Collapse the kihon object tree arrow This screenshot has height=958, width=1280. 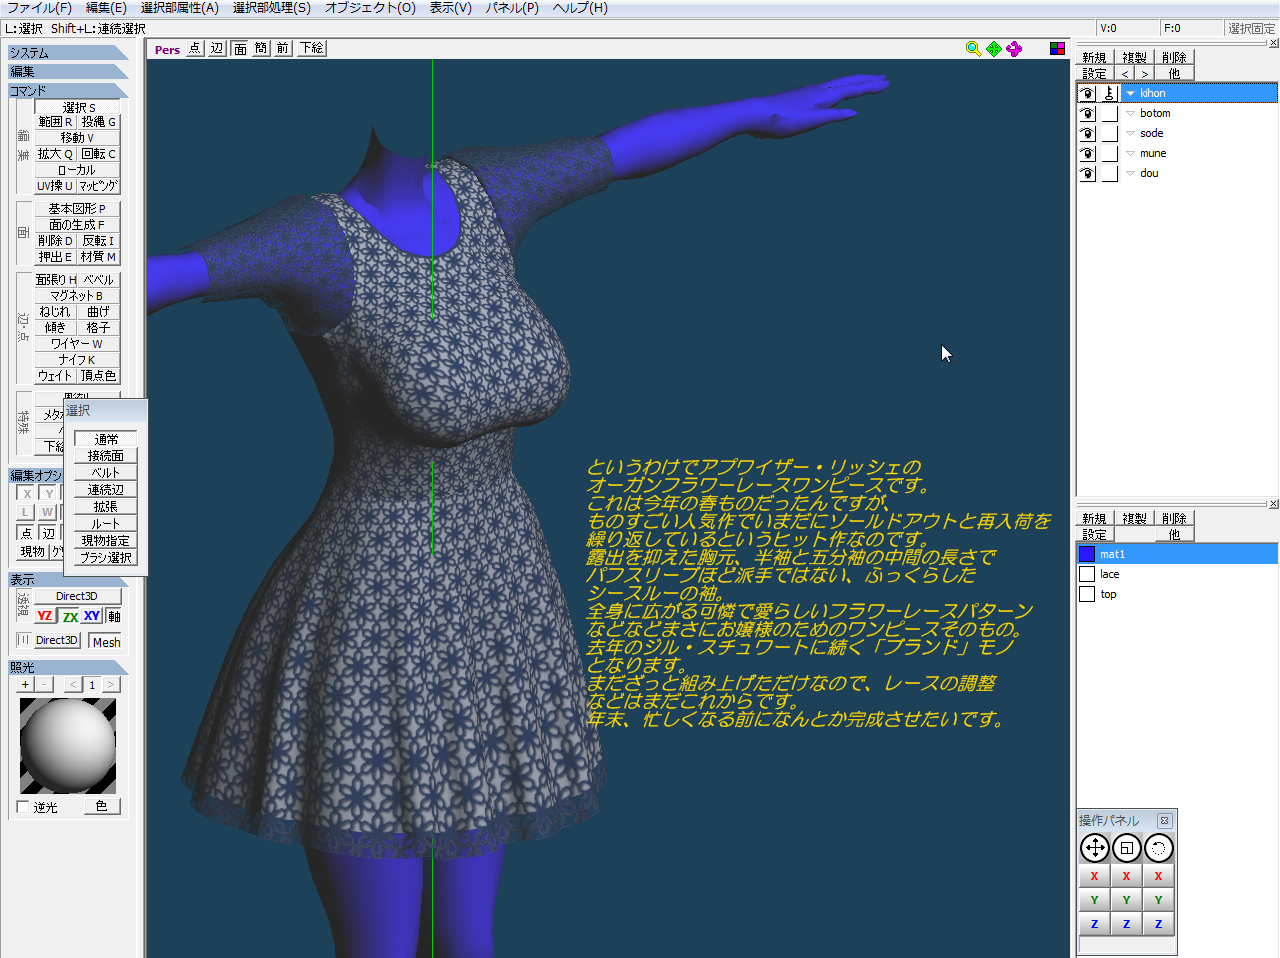coord(1131,93)
